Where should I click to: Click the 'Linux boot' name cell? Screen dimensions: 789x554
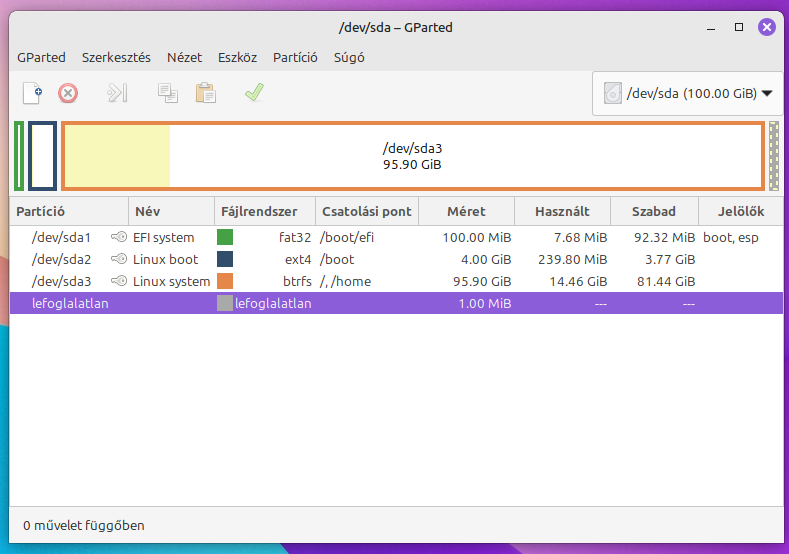[x=166, y=259]
